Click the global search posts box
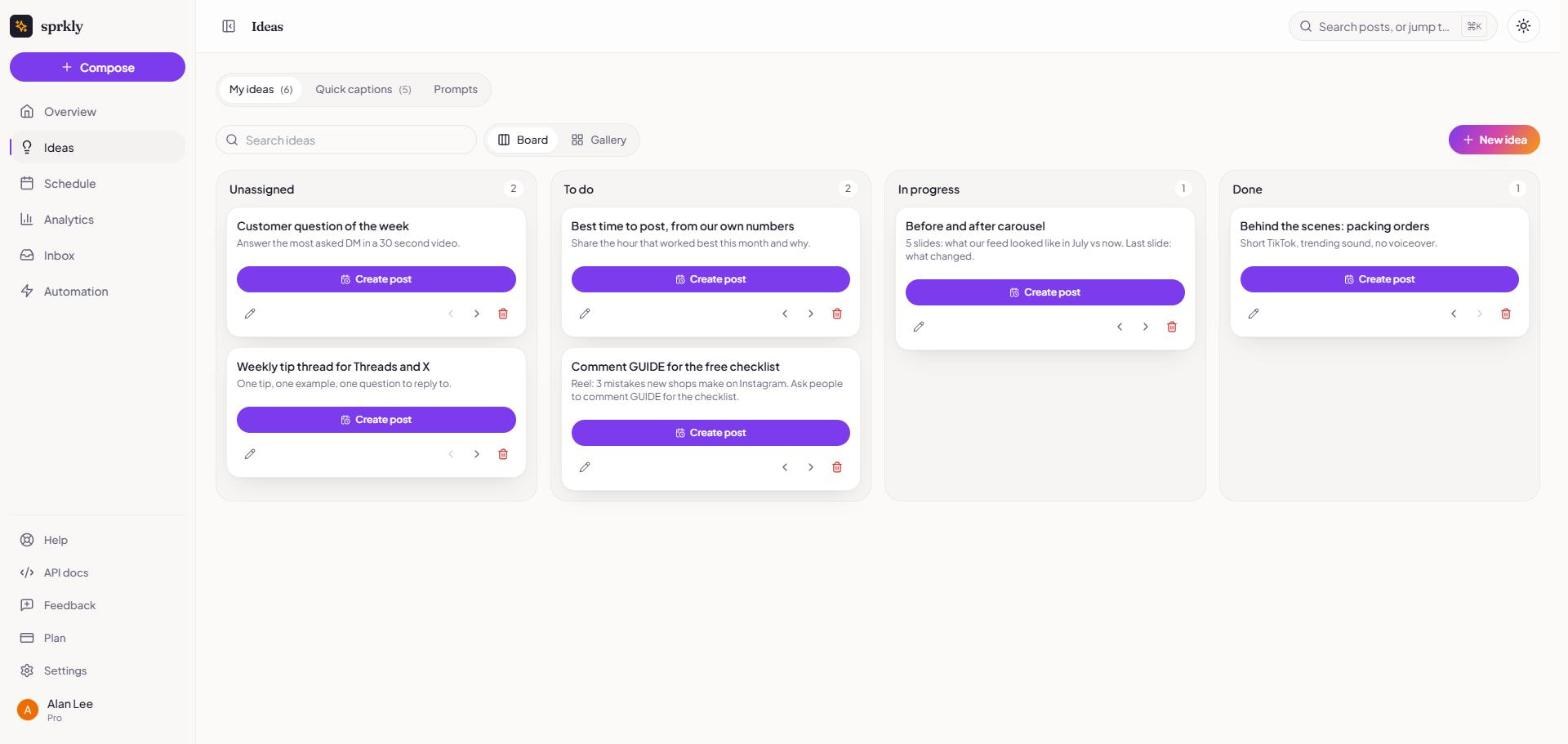Screen dimensions: 1568x744 point(1393,27)
